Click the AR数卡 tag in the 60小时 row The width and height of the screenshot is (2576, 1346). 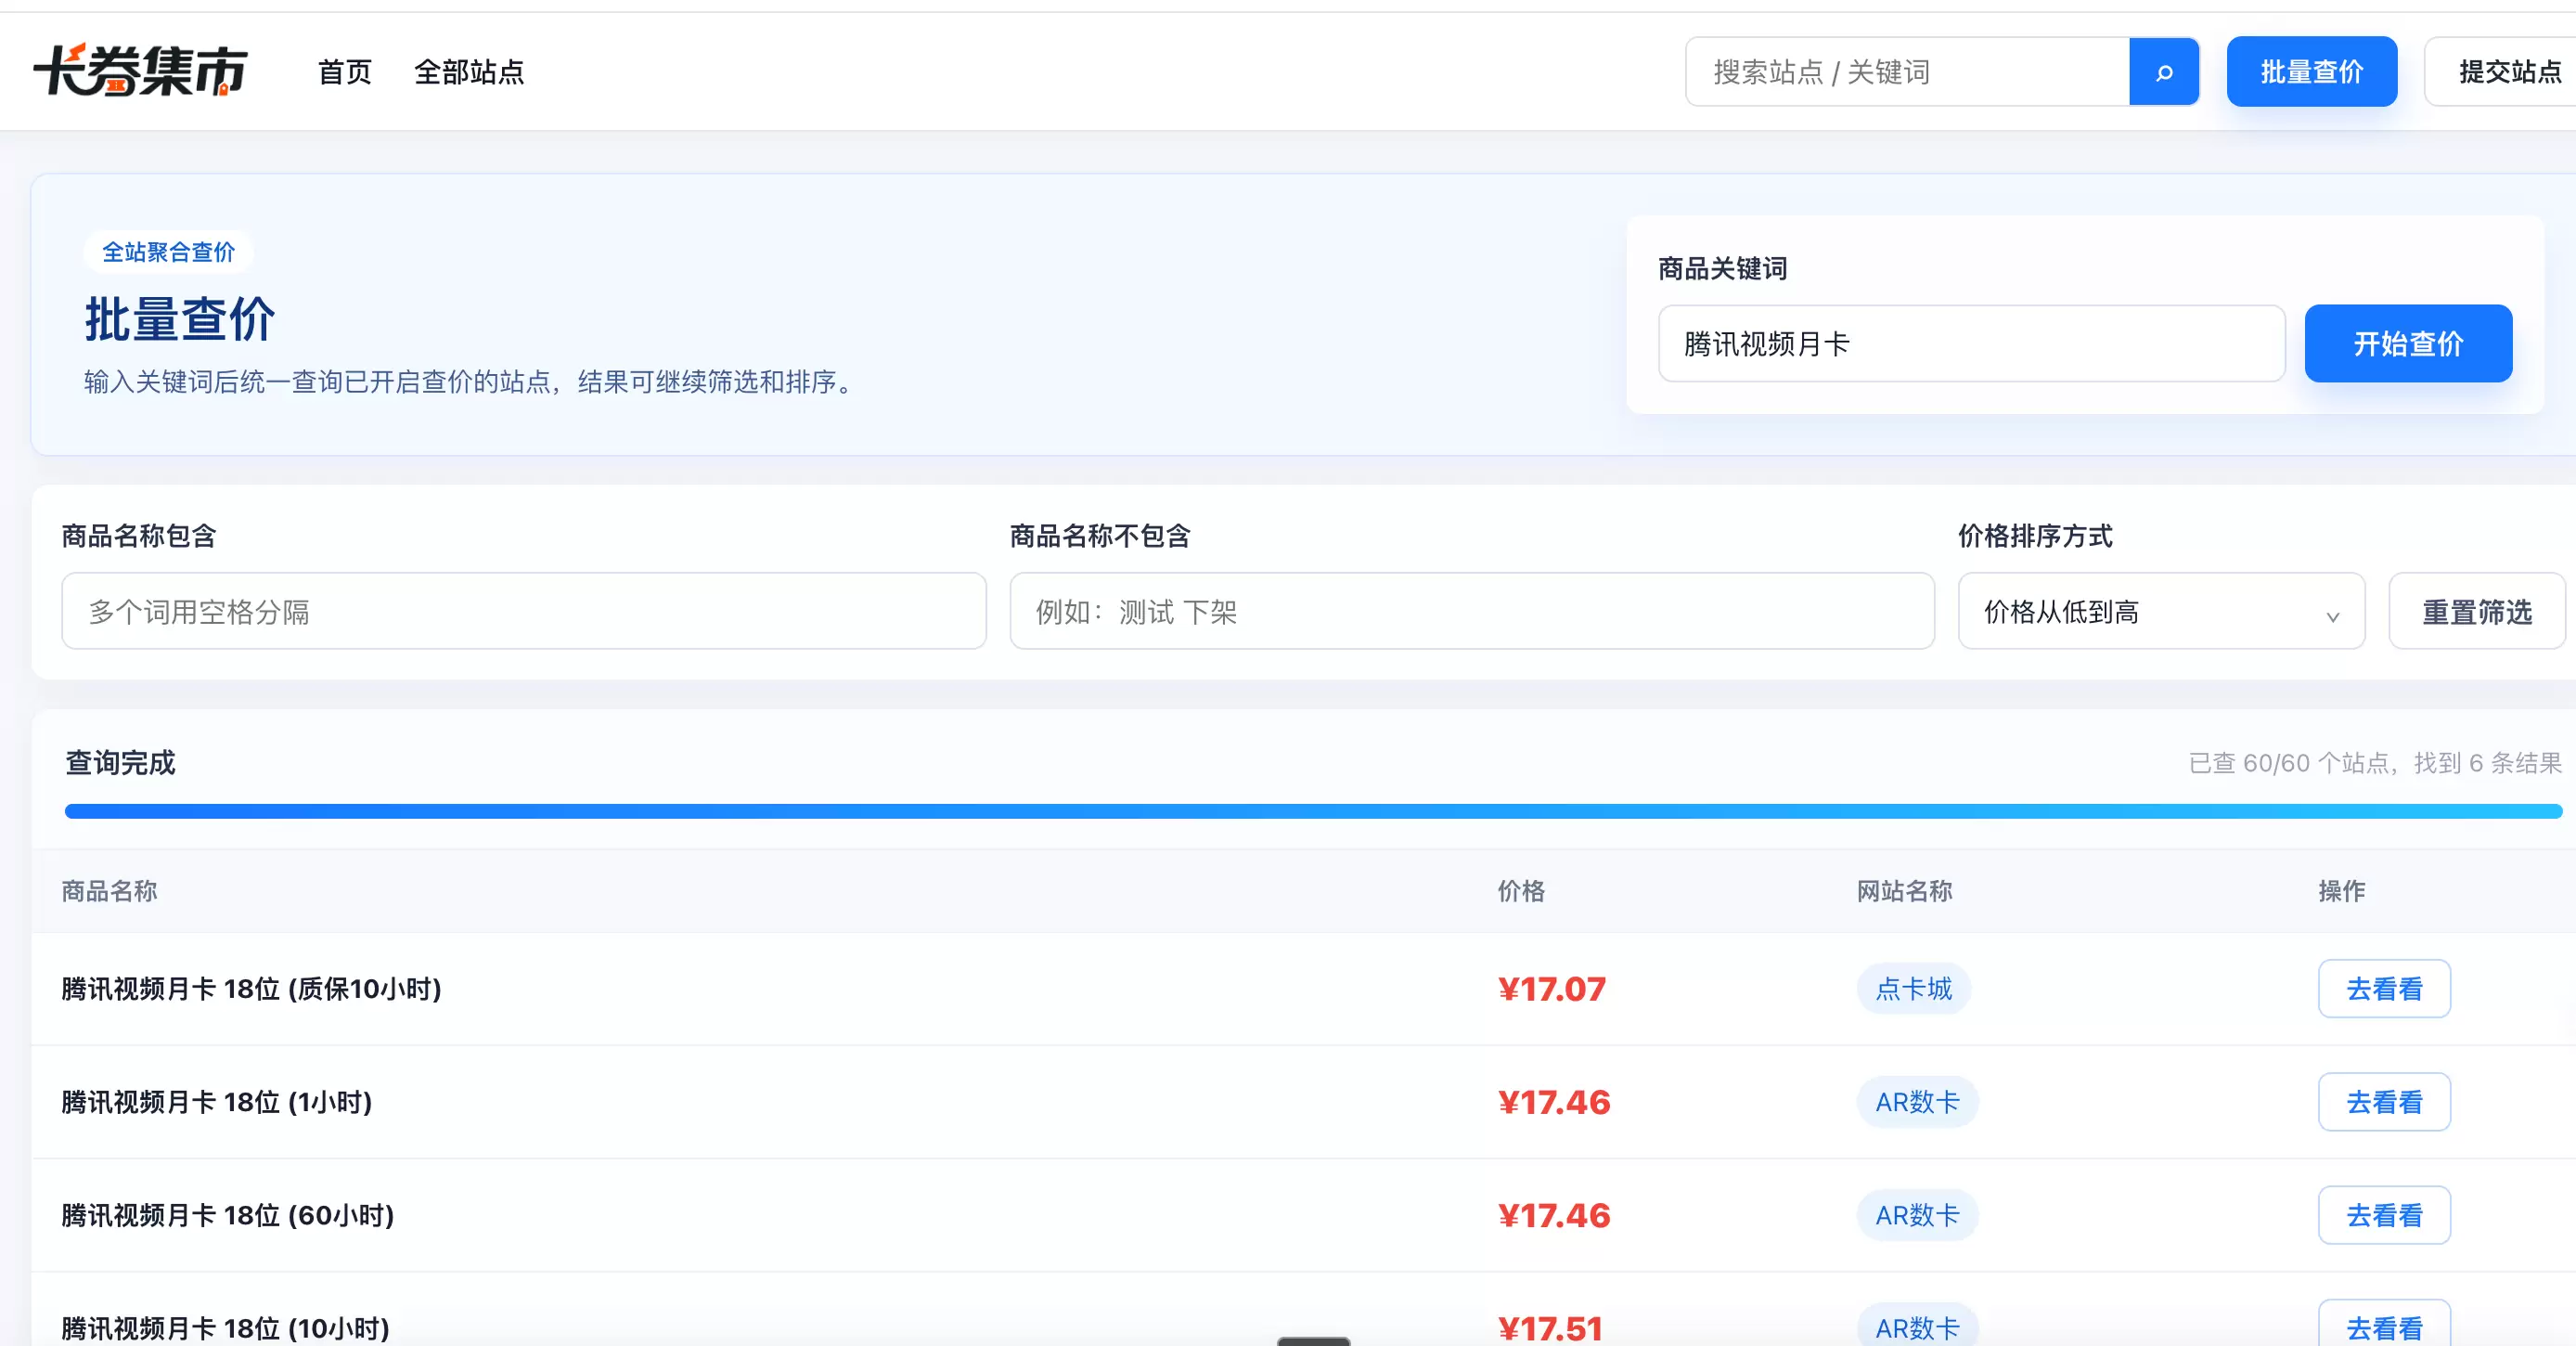click(1917, 1215)
